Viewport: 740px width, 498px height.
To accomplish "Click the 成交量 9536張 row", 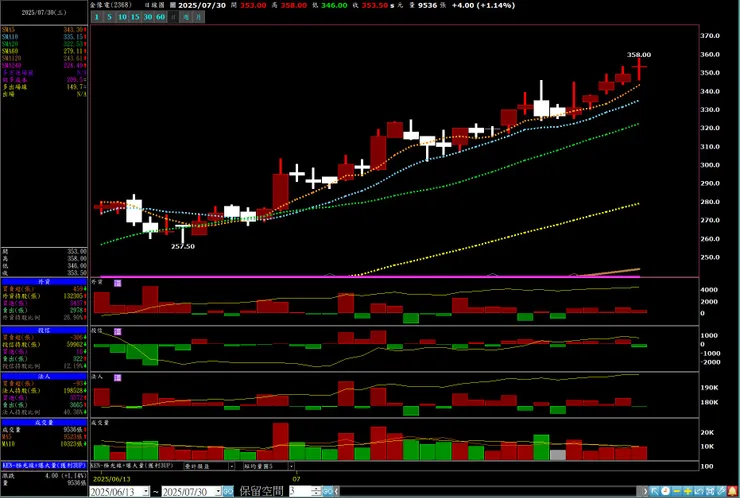I will 44,430.
